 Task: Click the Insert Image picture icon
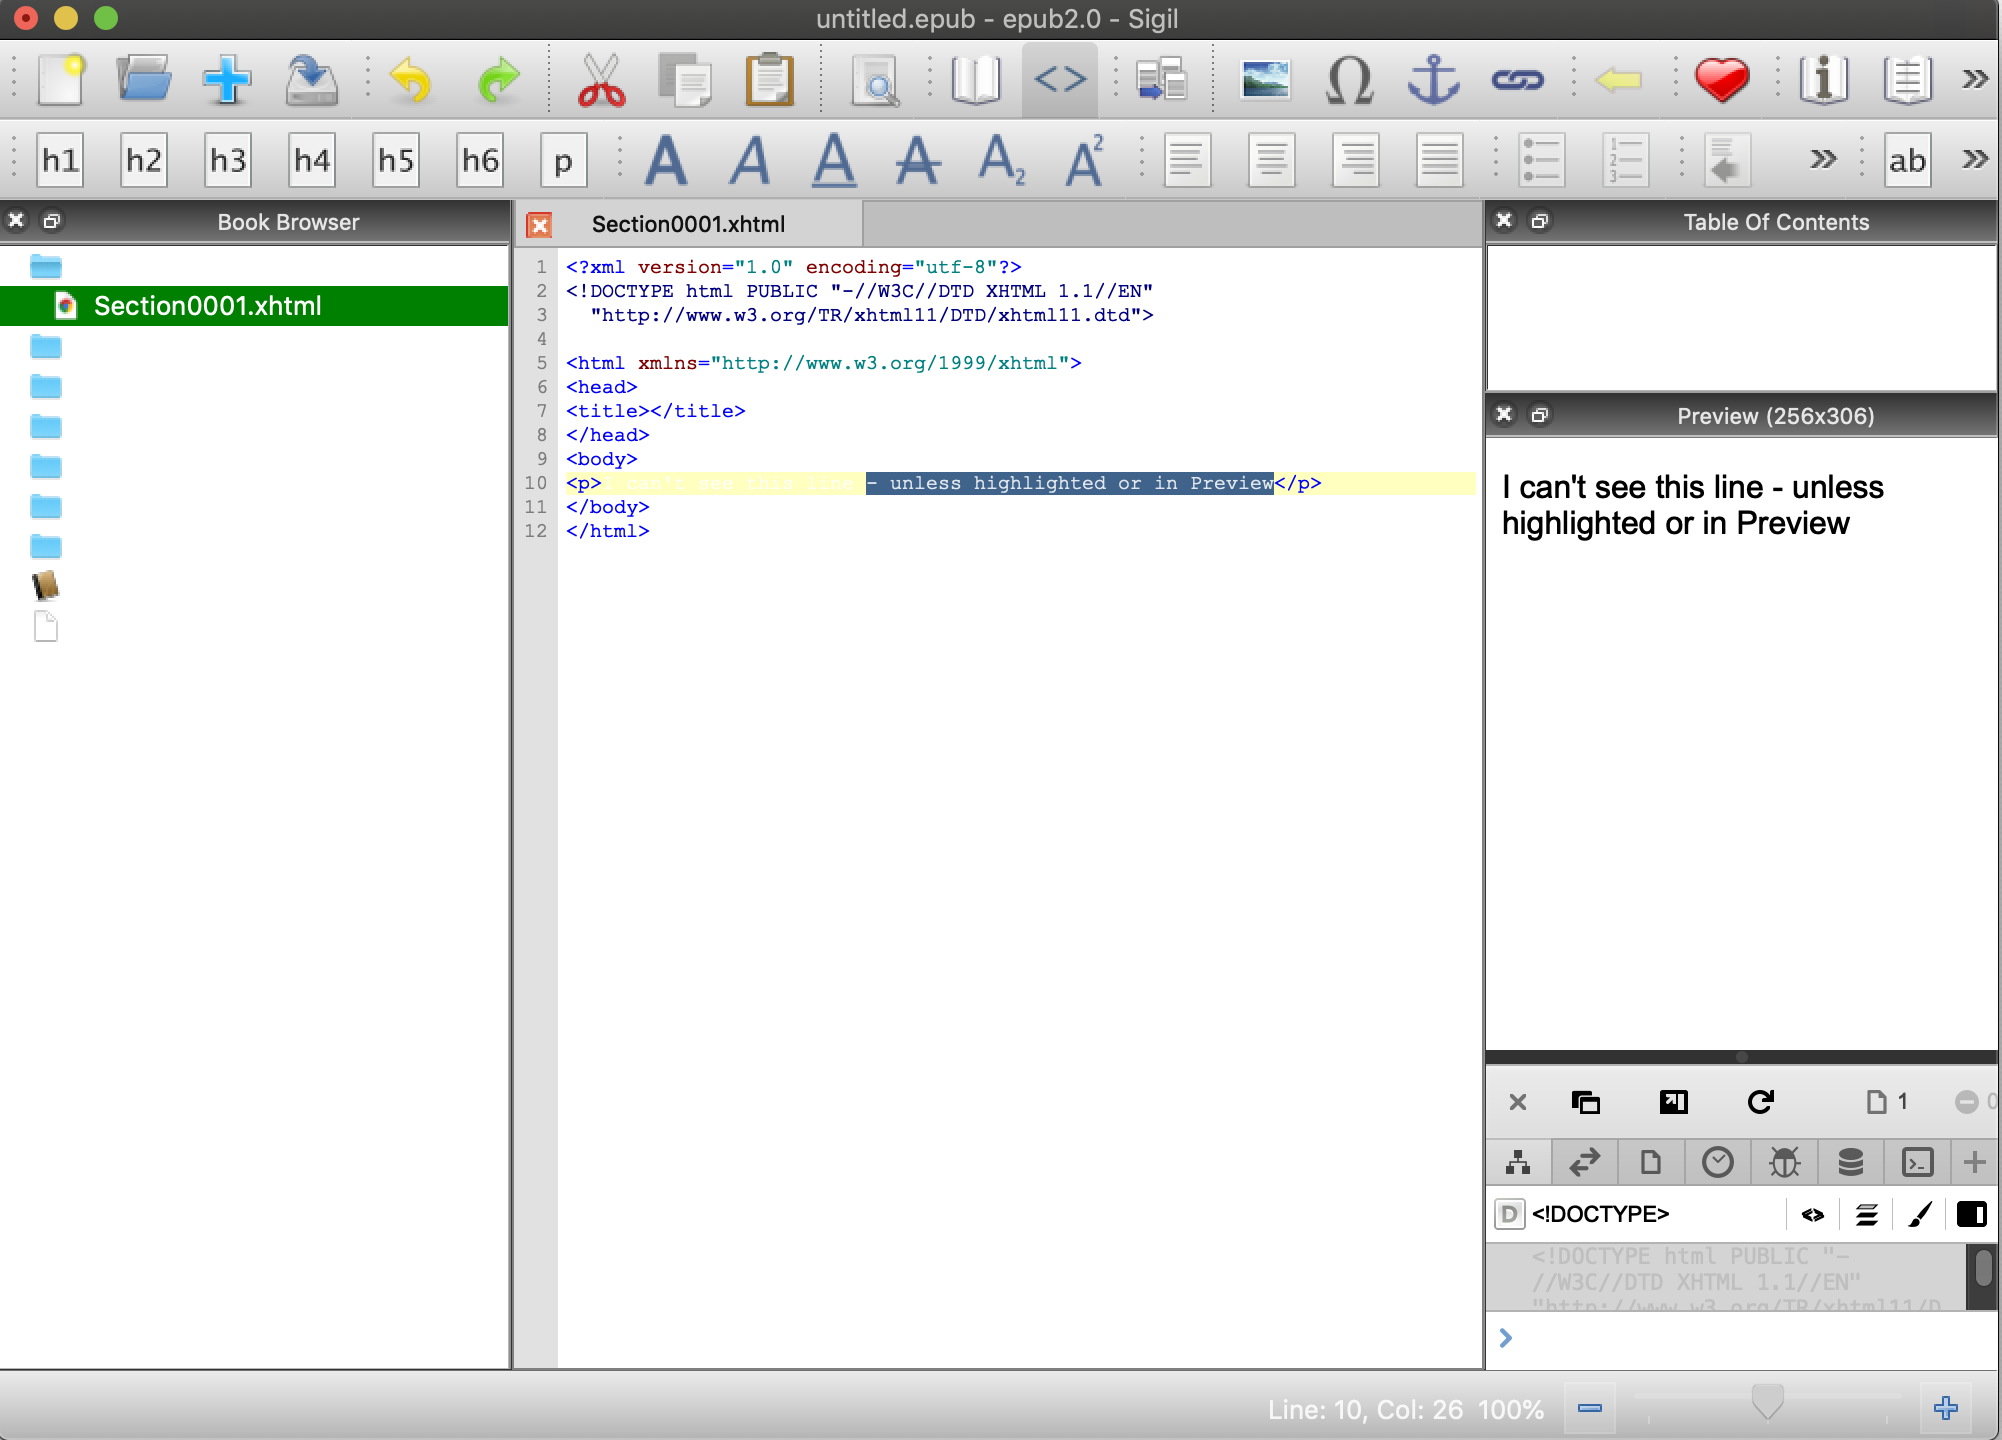point(1265,80)
